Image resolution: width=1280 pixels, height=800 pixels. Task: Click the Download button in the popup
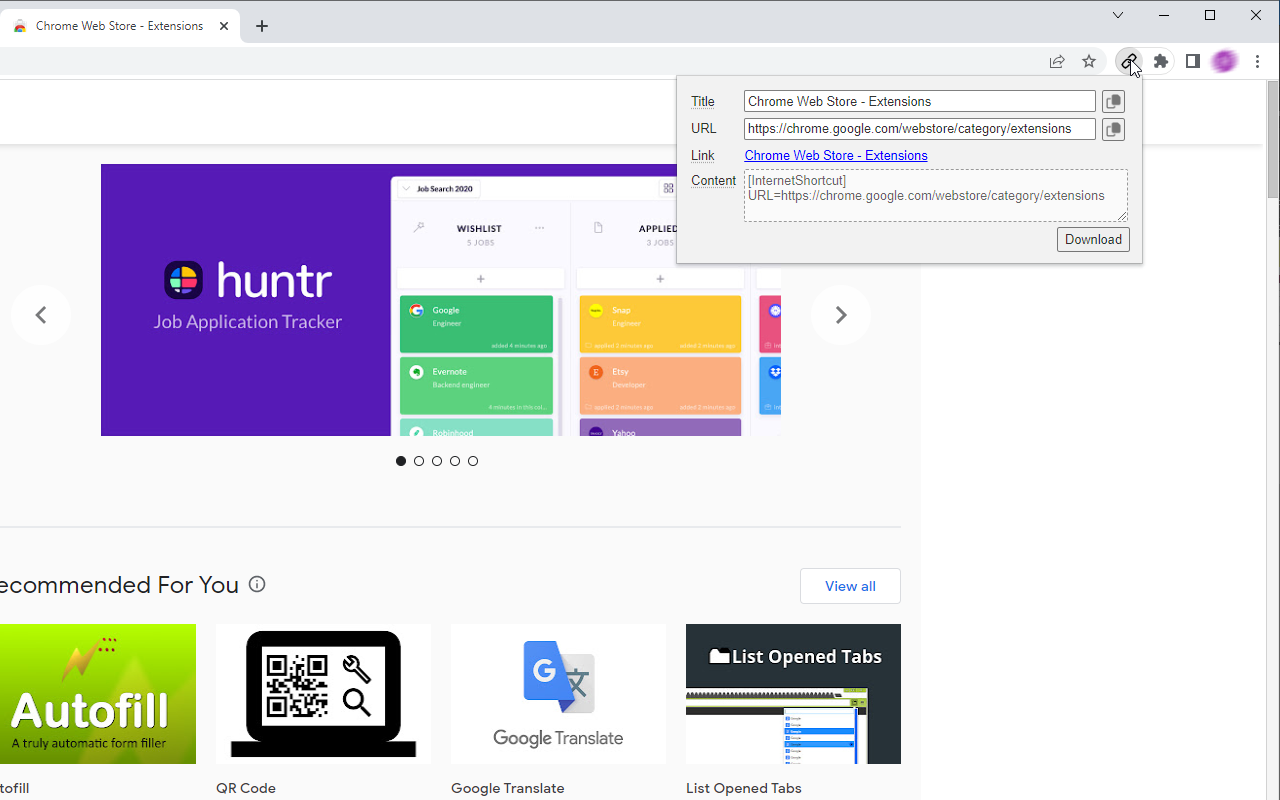[x=1093, y=239]
